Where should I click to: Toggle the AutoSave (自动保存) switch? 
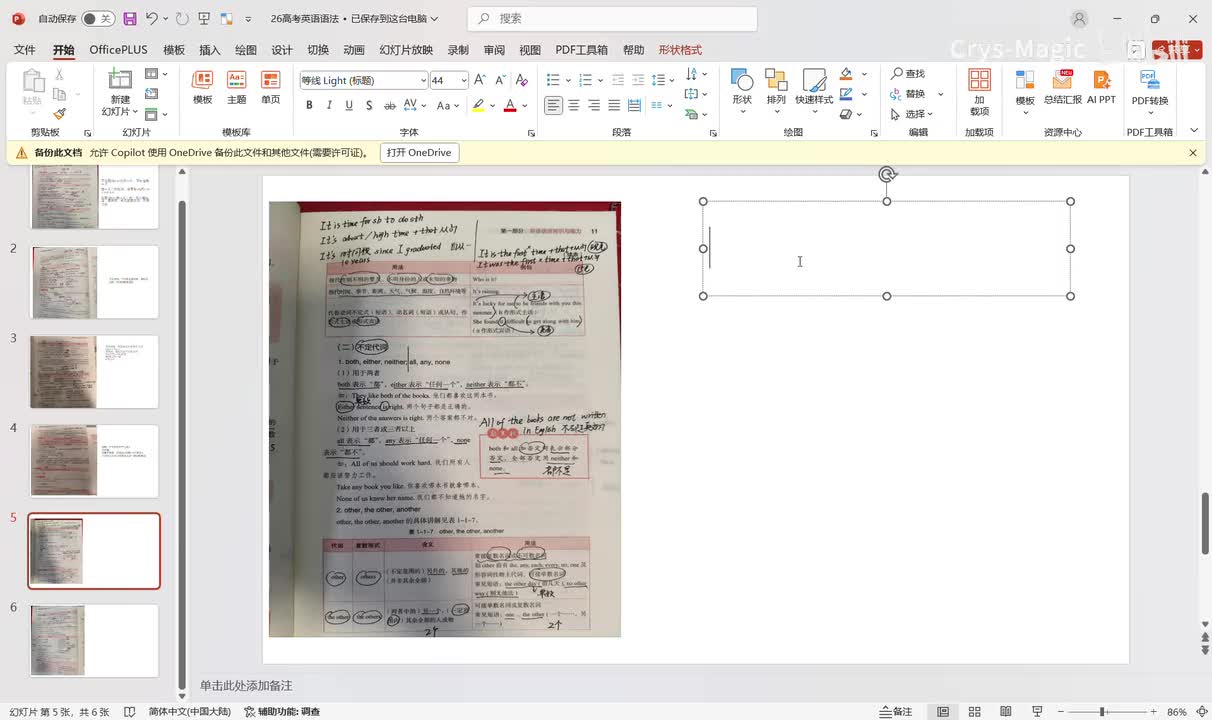(x=97, y=19)
